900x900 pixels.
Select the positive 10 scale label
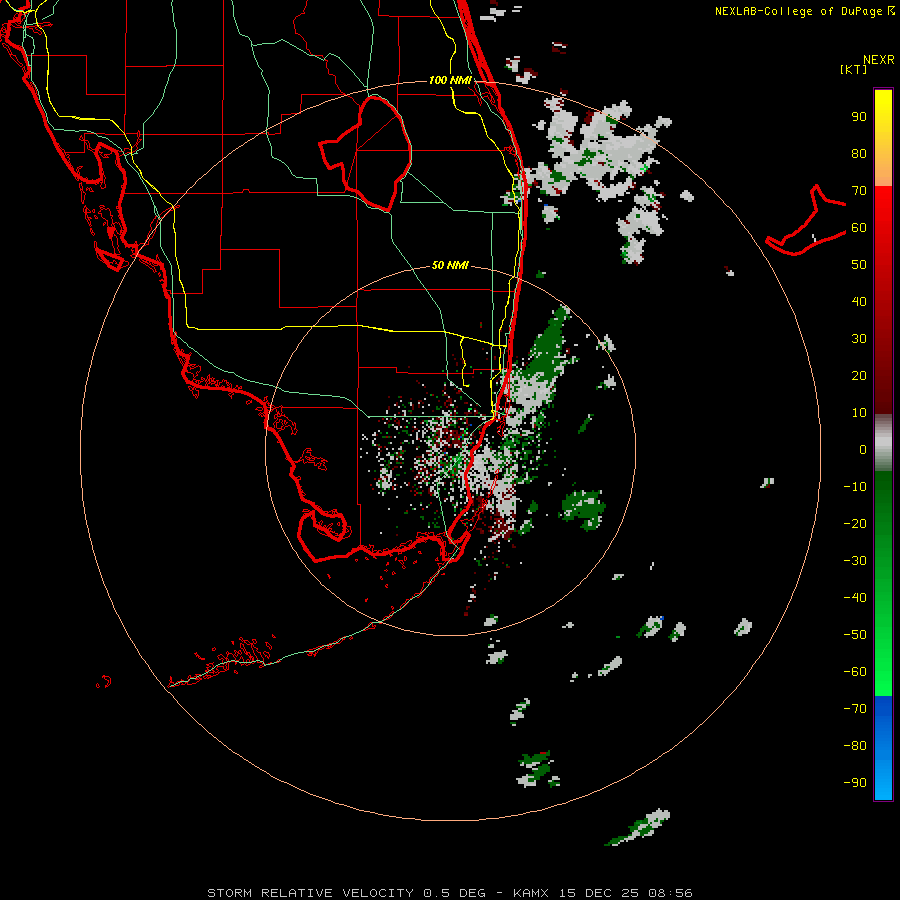[859, 413]
